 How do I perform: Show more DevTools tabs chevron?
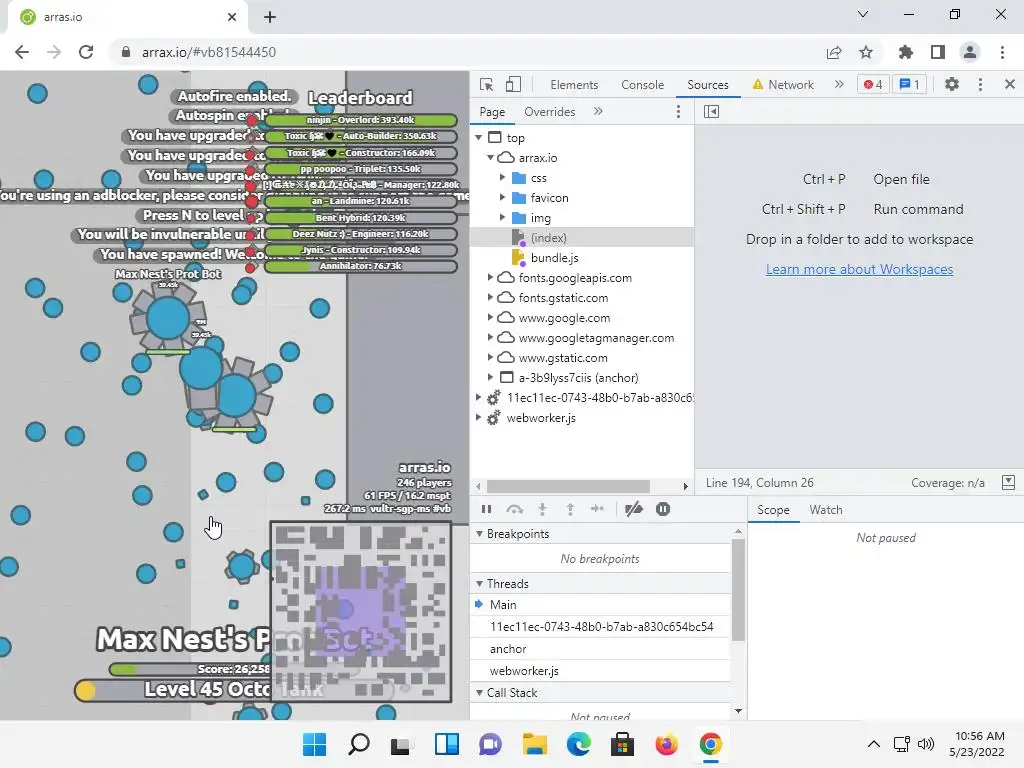click(839, 84)
